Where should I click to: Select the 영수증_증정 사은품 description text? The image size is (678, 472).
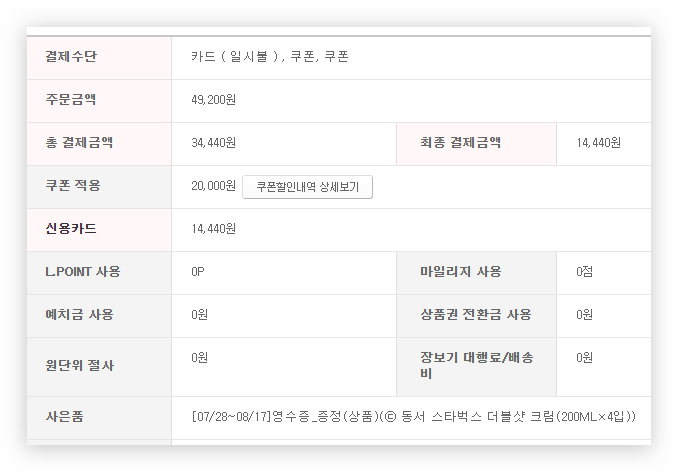click(413, 416)
